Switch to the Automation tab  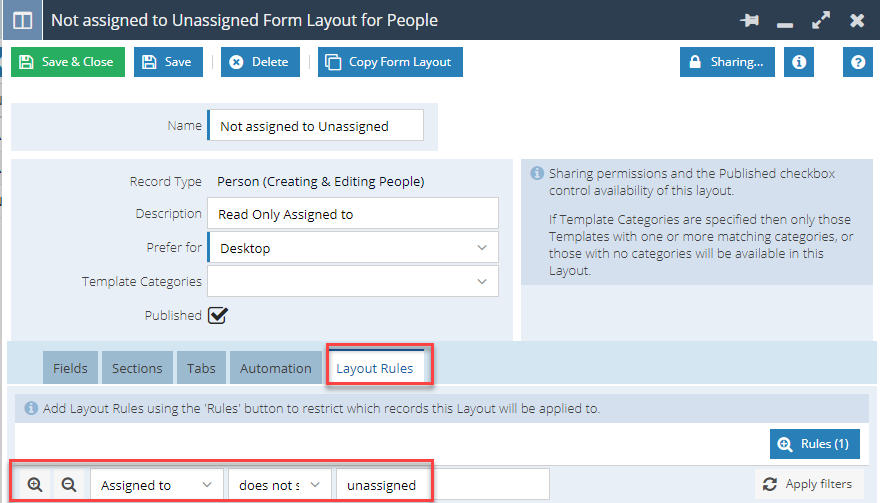(276, 368)
